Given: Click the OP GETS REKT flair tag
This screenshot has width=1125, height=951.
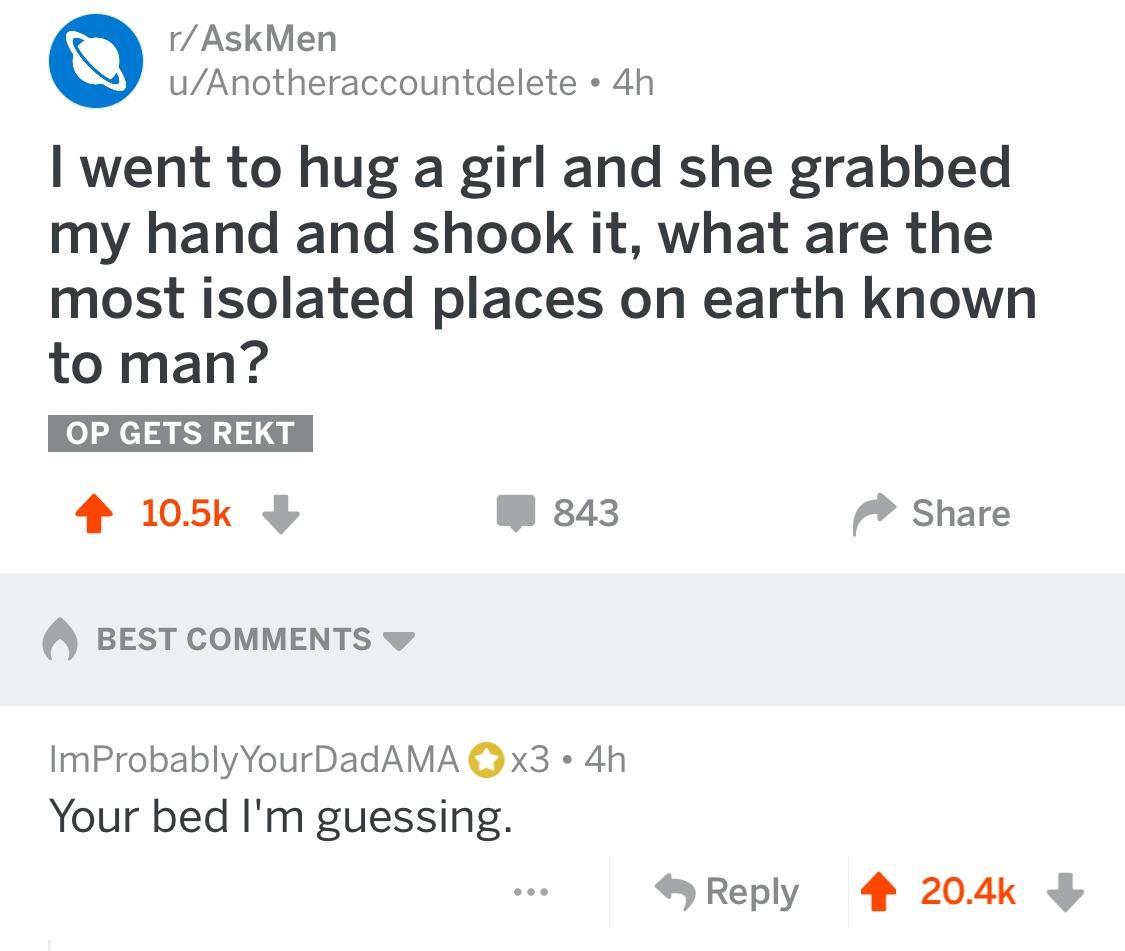Looking at the screenshot, I should tap(180, 433).
